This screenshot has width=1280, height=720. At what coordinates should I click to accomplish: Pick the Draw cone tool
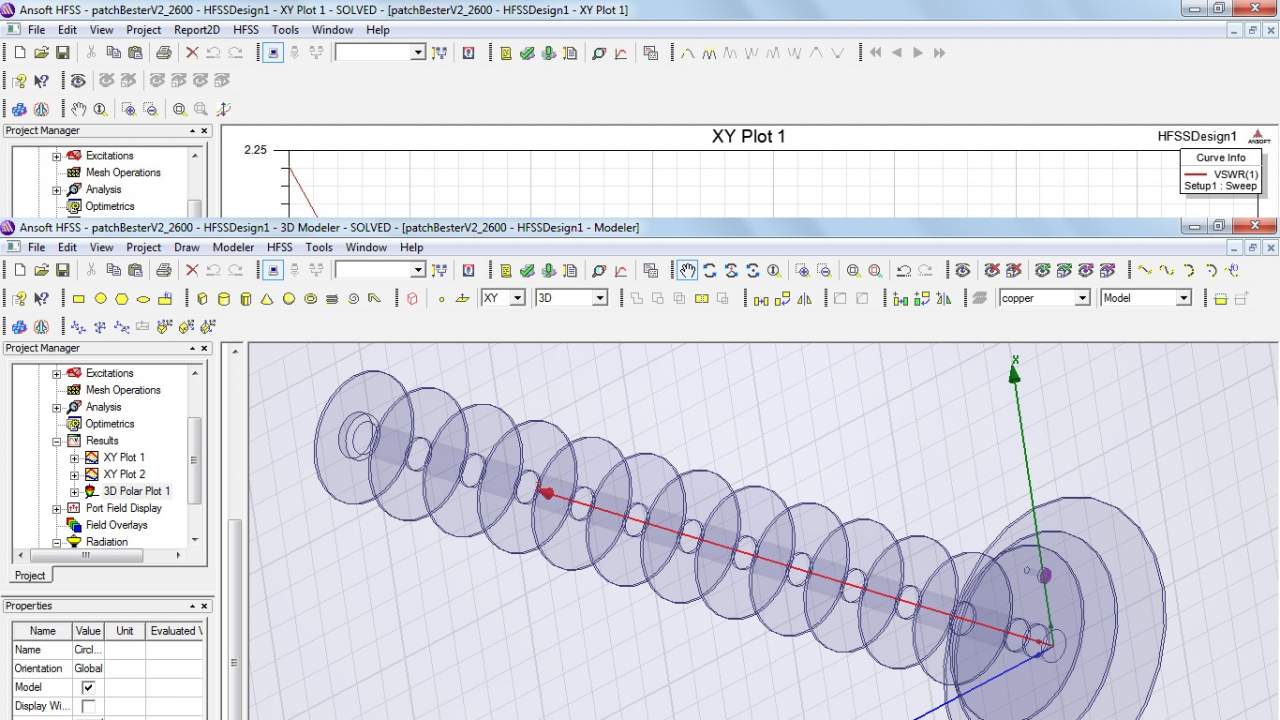(267, 298)
